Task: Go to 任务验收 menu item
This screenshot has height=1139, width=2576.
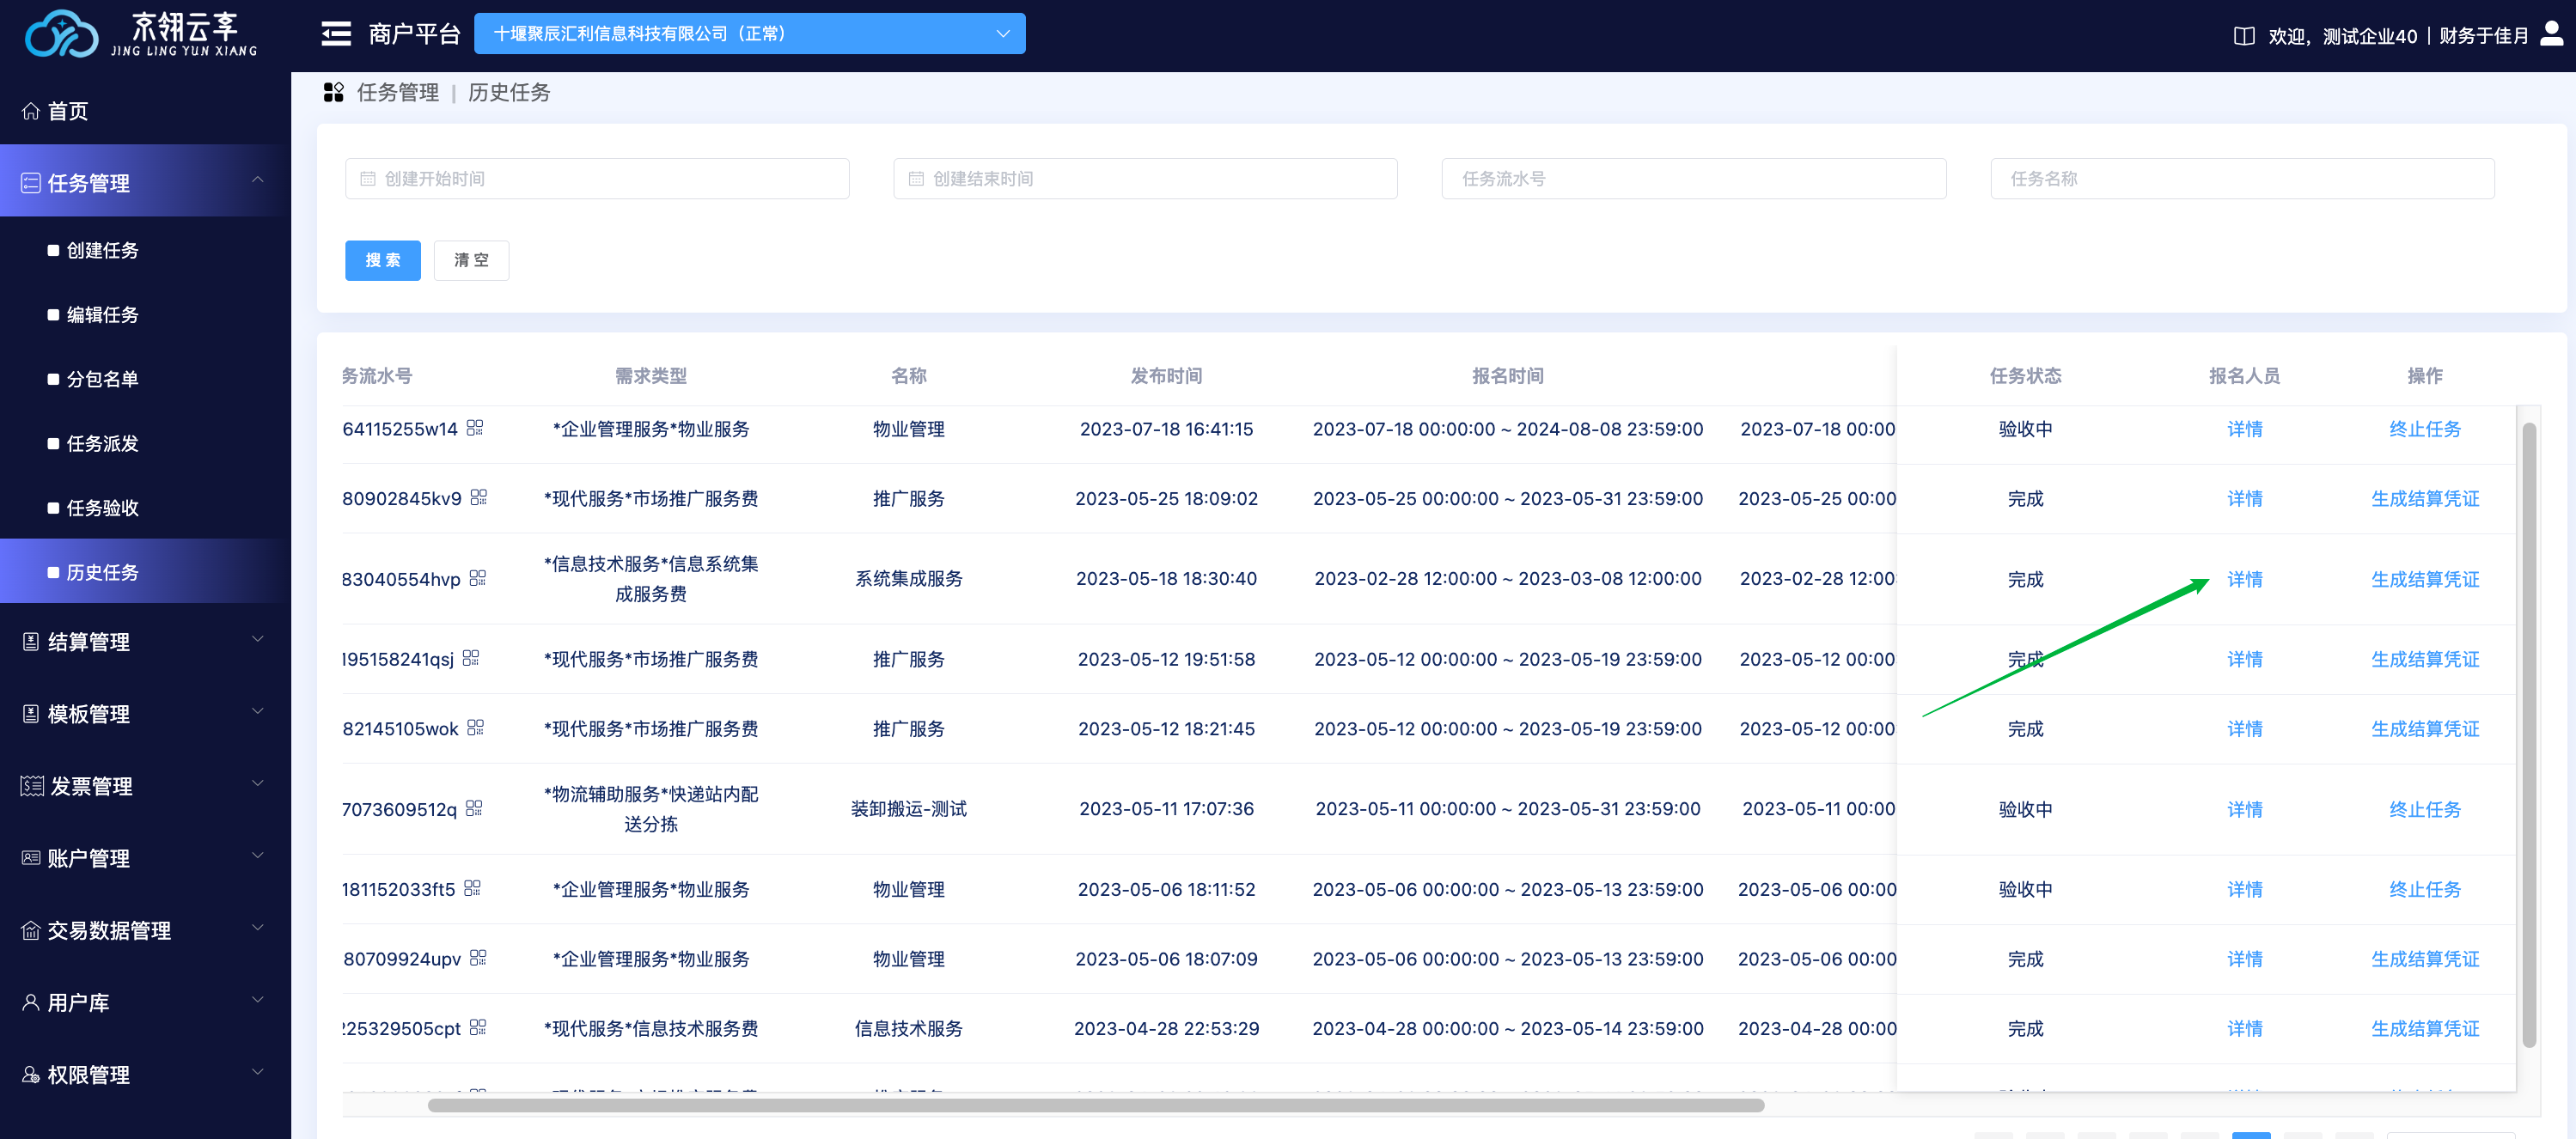Action: coord(102,508)
